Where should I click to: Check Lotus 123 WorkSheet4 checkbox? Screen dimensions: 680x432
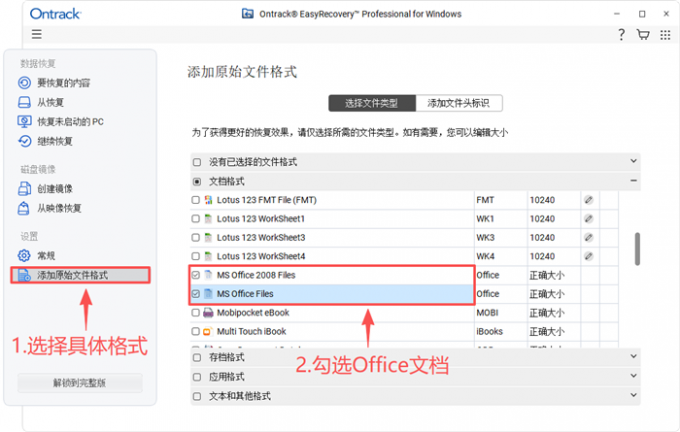point(196,256)
